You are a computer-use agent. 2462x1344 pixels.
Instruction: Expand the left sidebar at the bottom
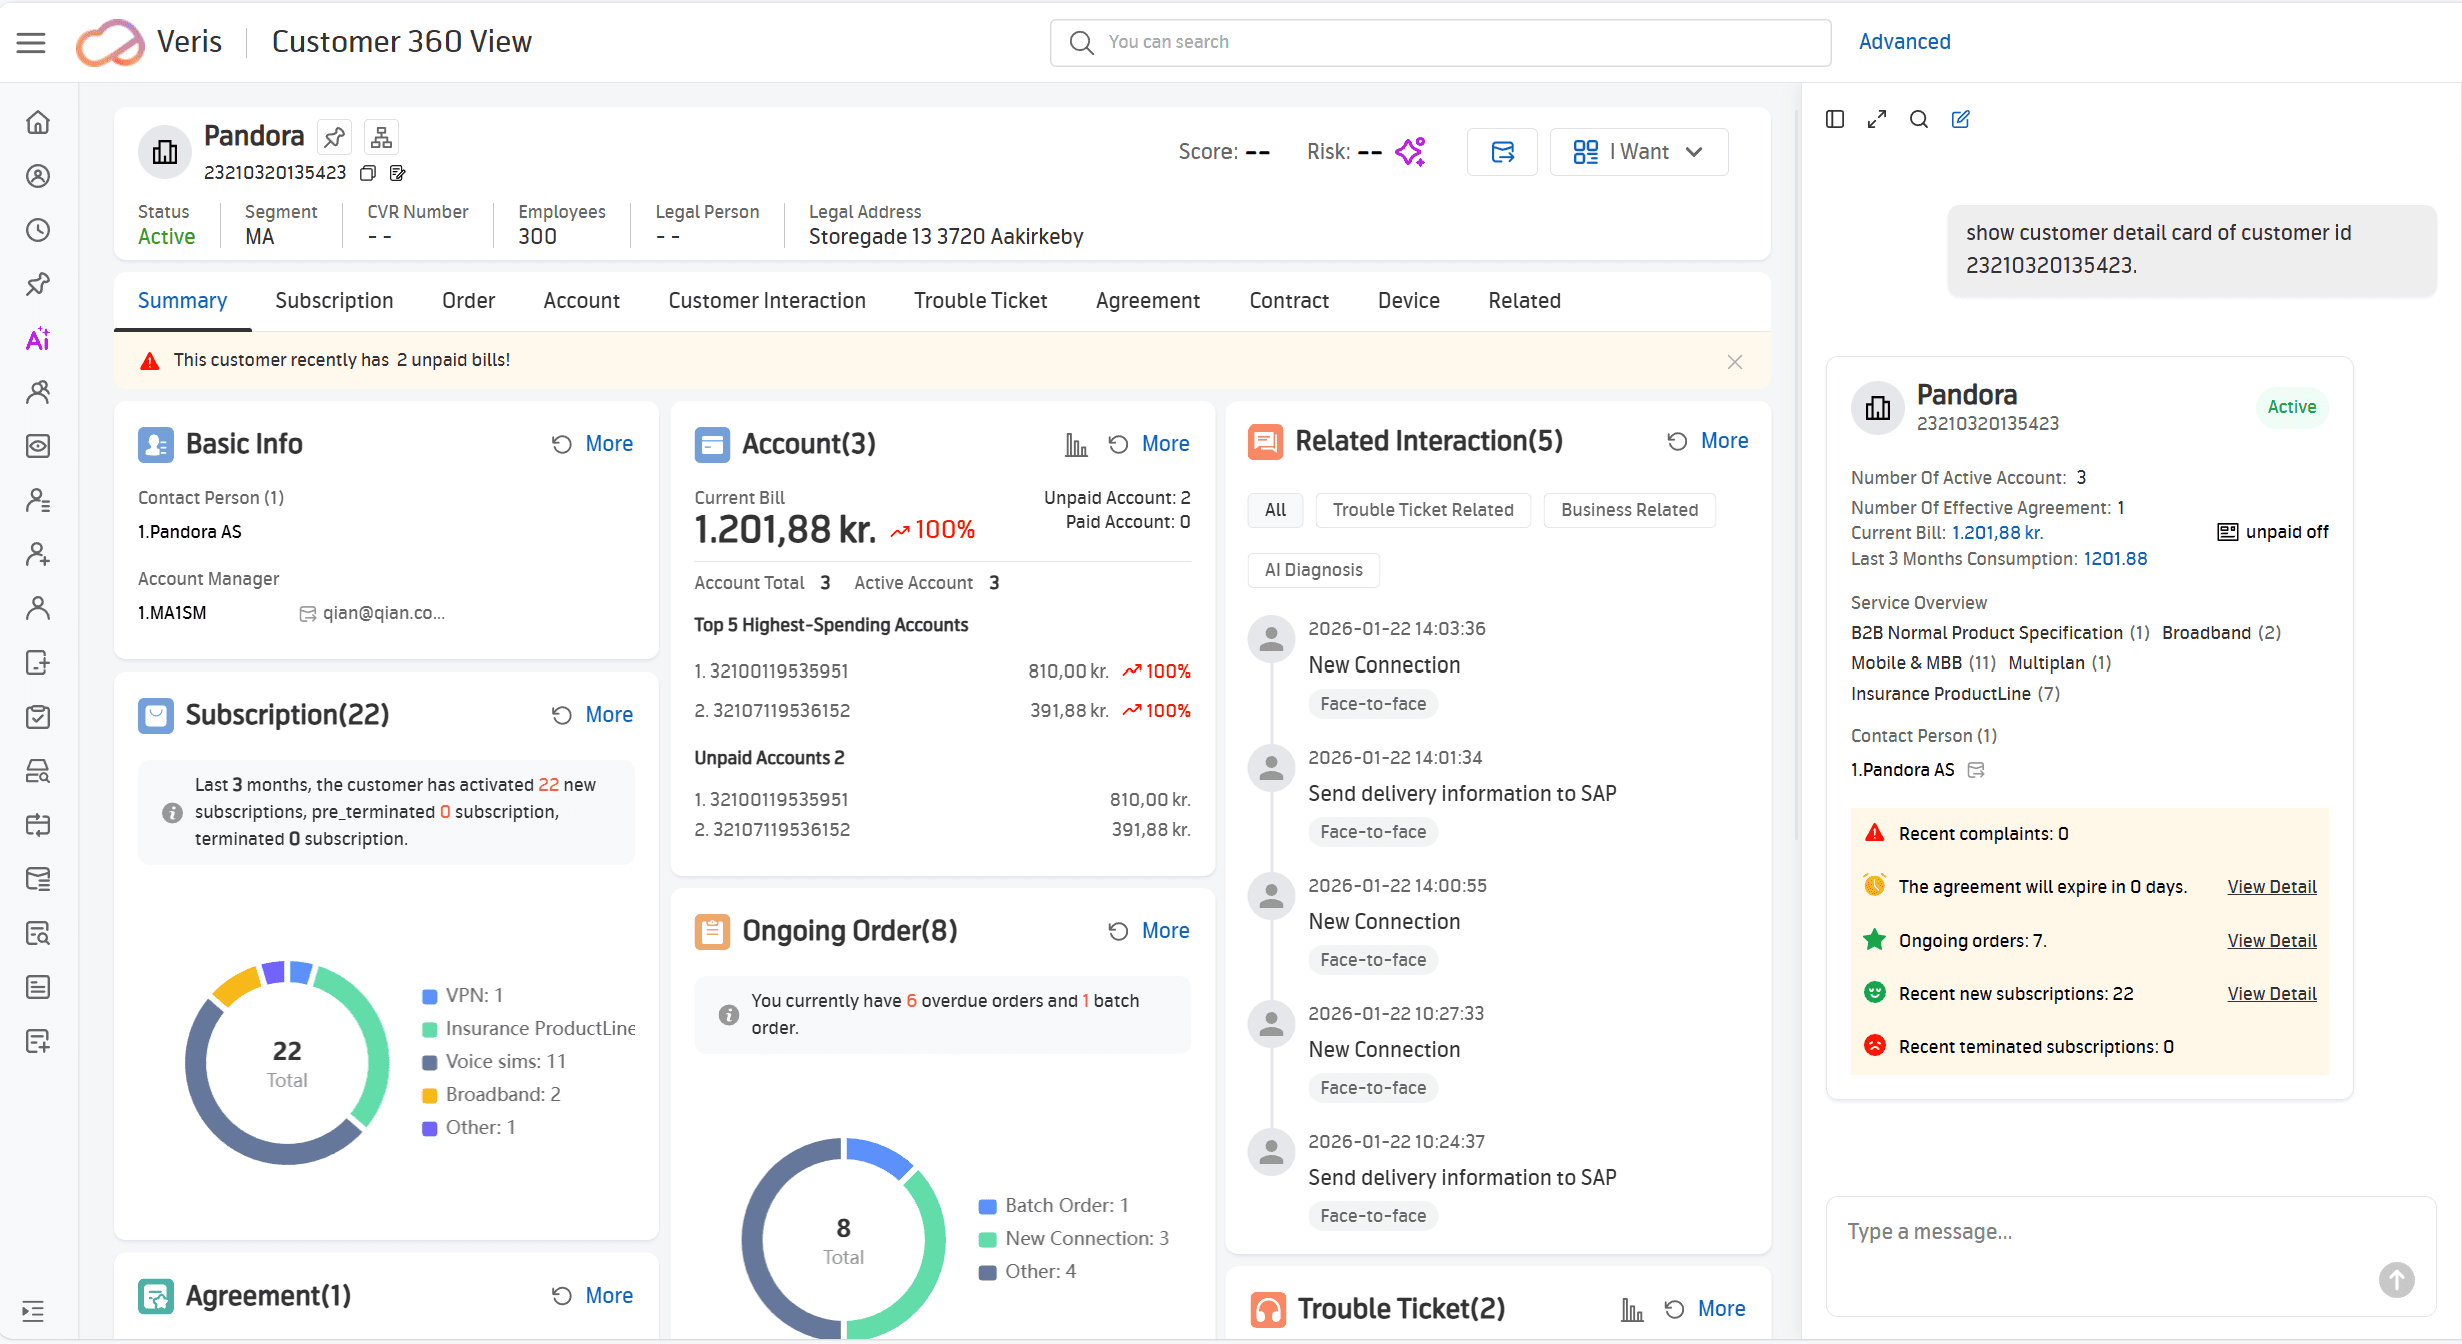coord(33,1311)
